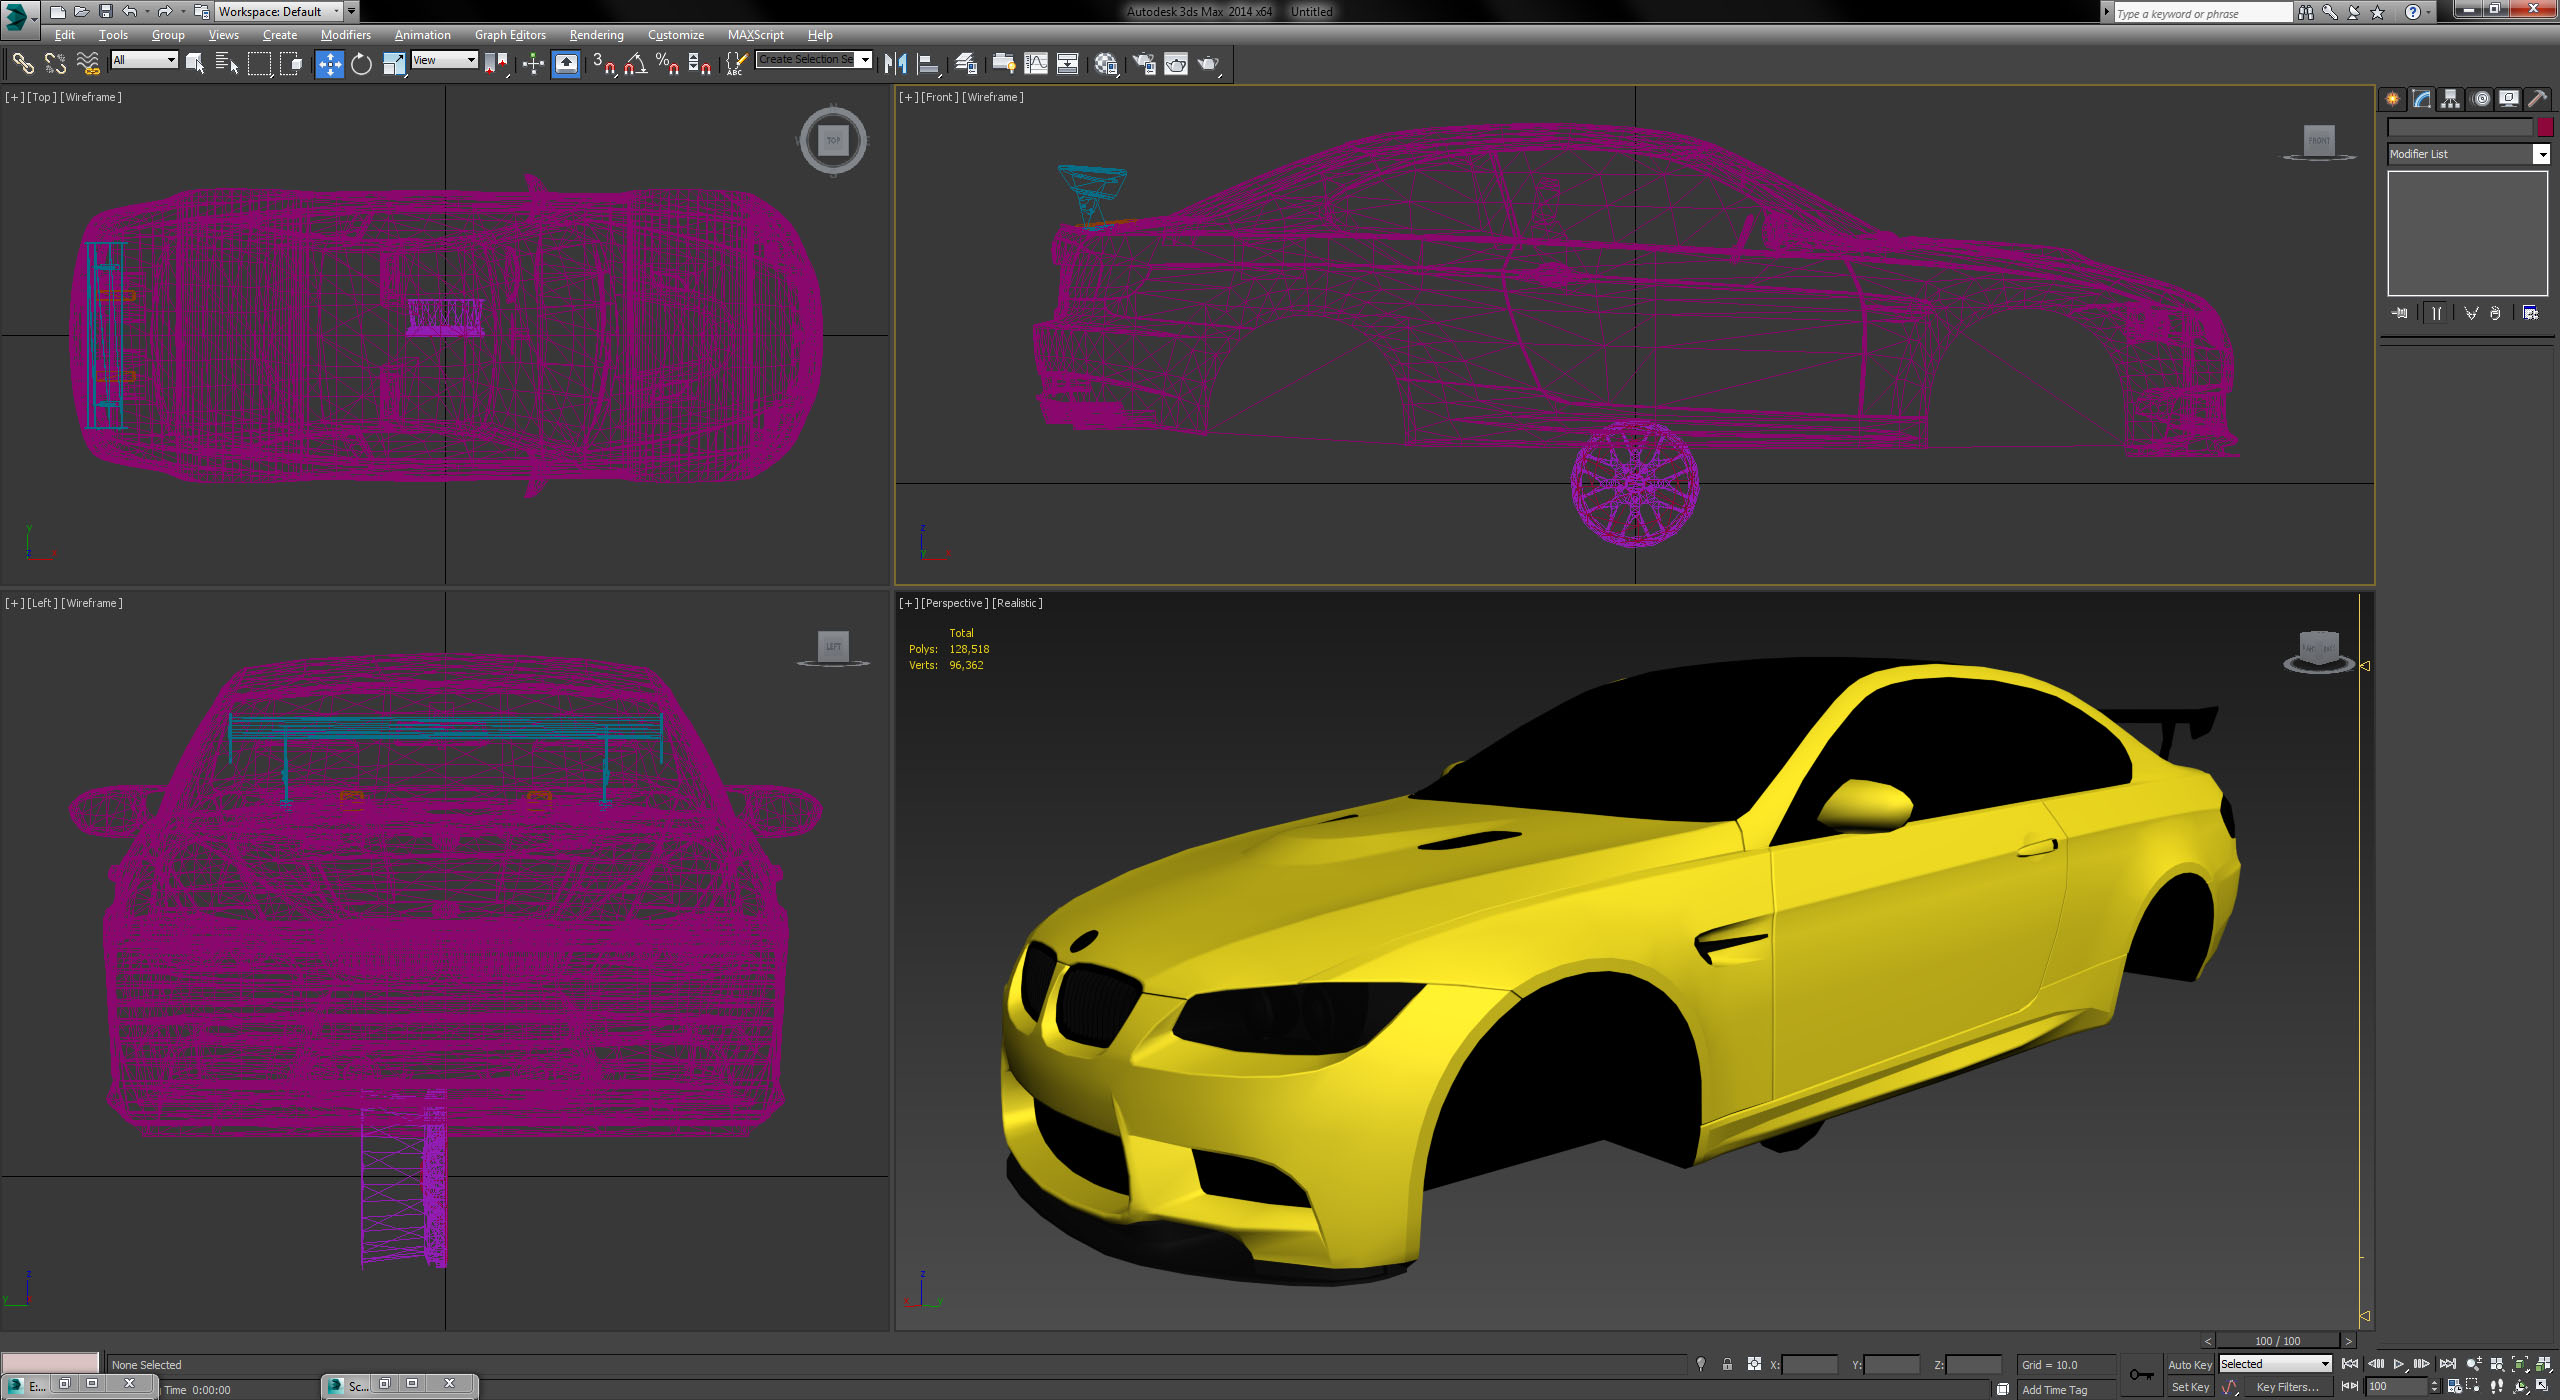This screenshot has width=2560, height=1400.
Task: Play the animation
Action: coord(2399,1364)
